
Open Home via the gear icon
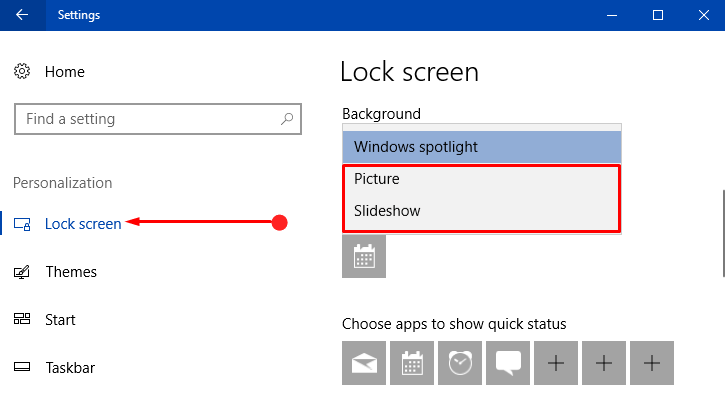coord(22,71)
